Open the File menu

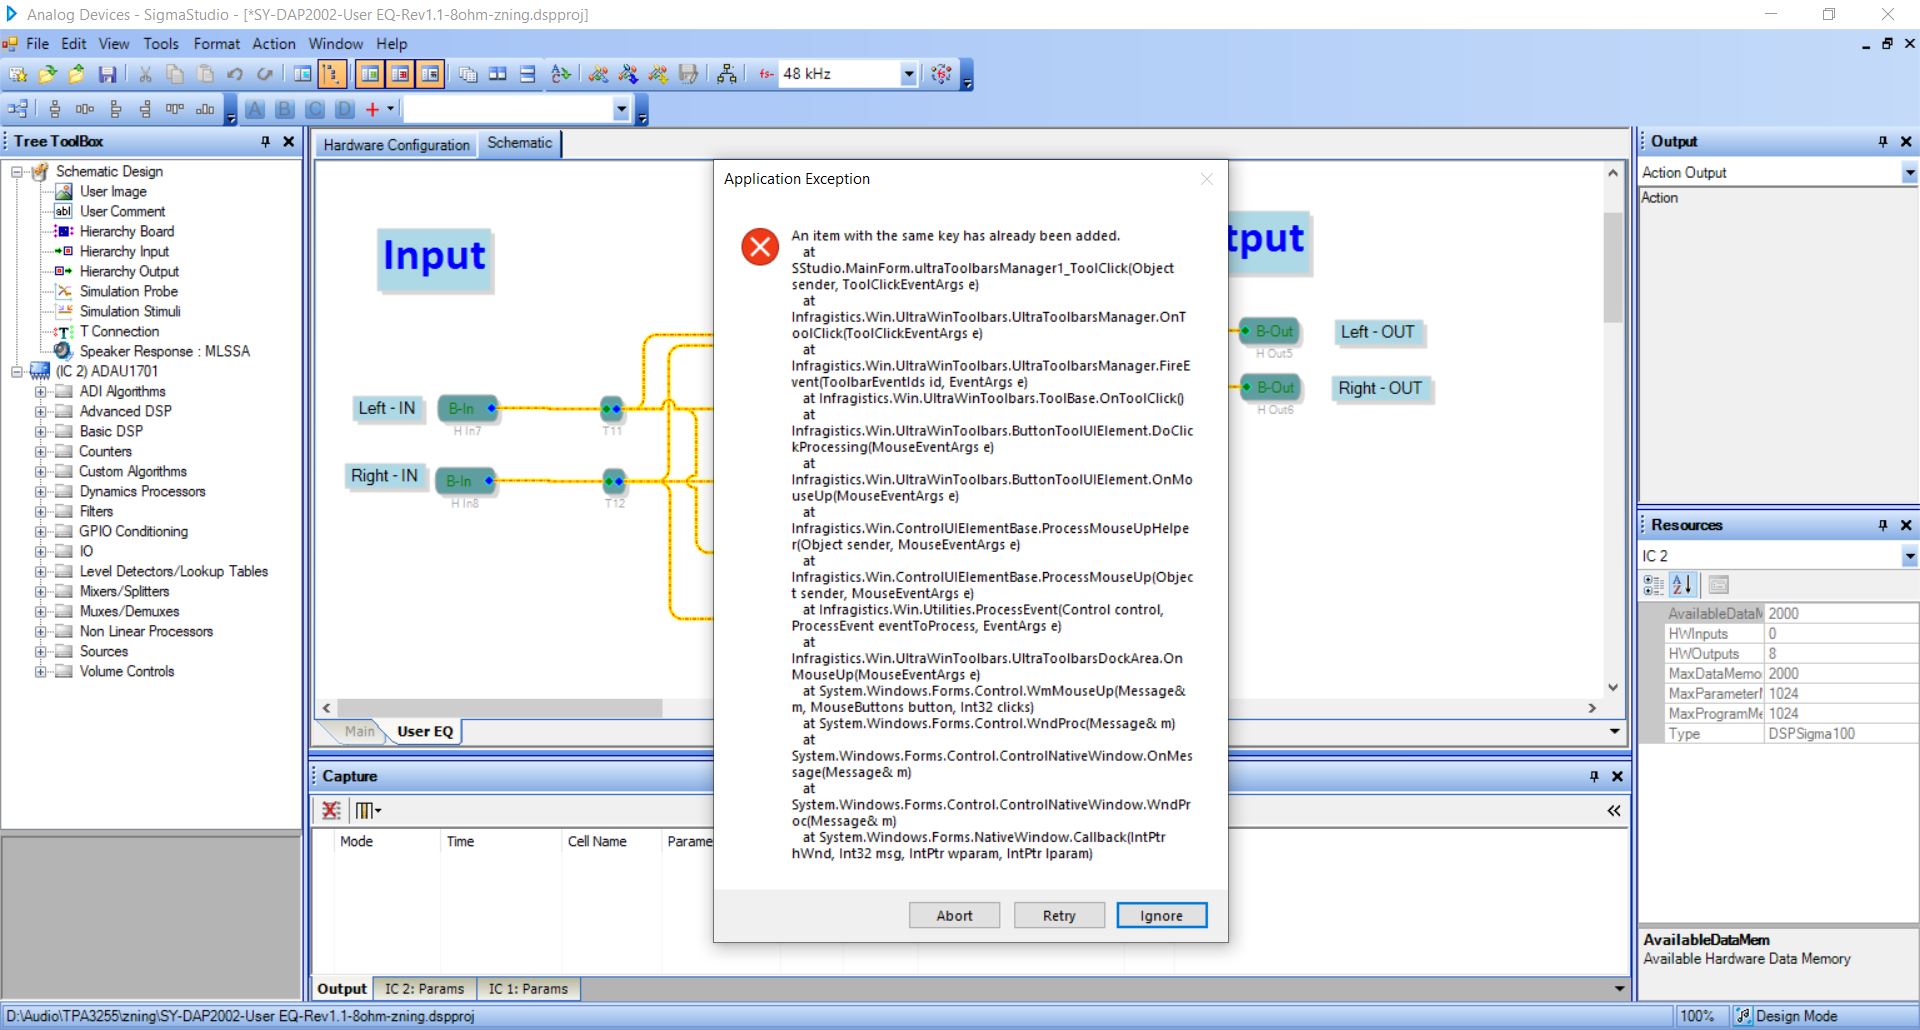click(37, 44)
